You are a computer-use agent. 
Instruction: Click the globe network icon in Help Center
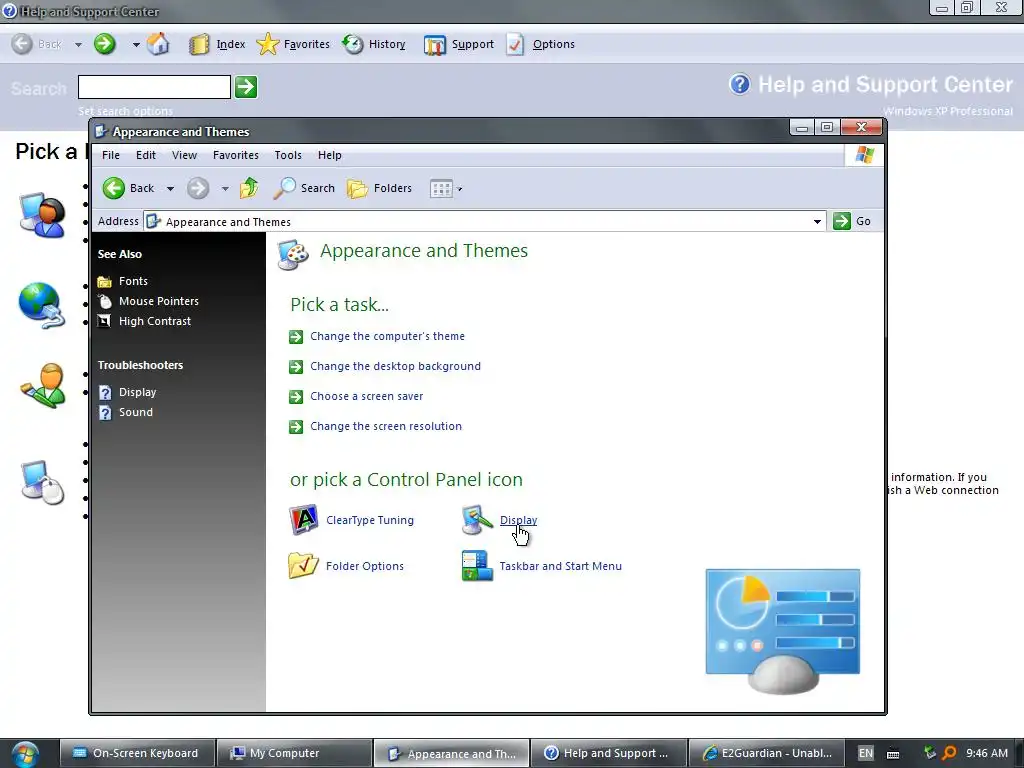41,305
